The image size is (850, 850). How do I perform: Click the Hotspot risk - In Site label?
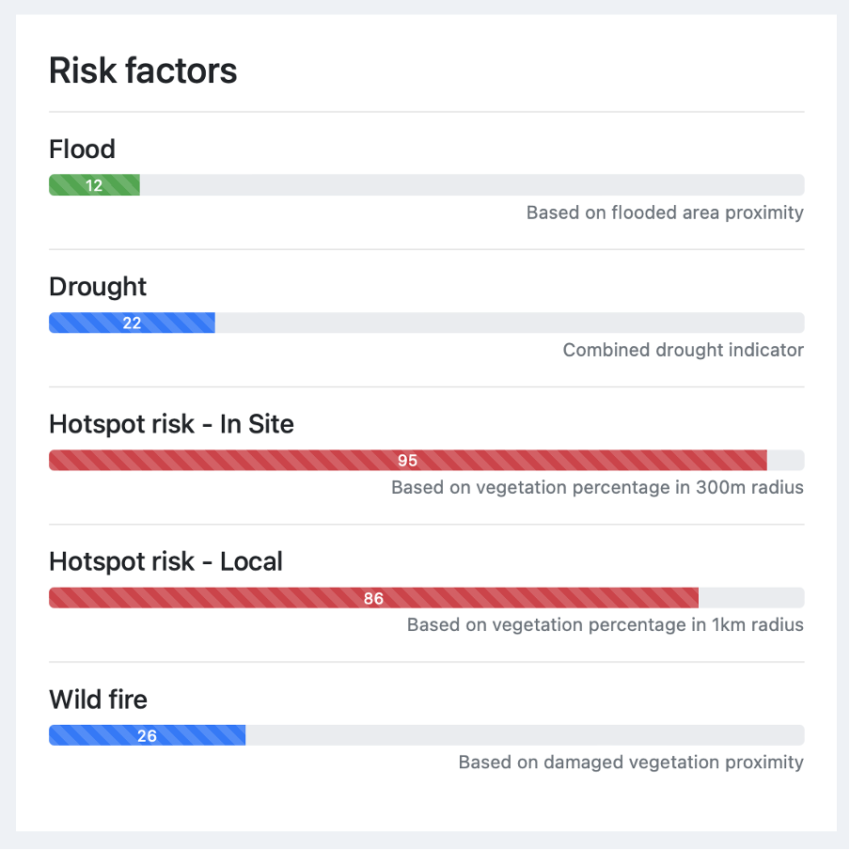click(171, 424)
